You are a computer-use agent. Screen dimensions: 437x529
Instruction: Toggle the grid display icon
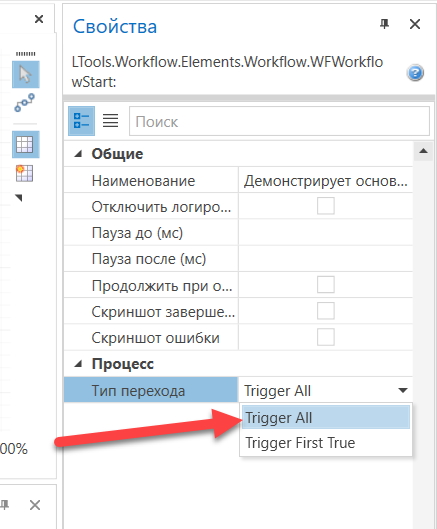tap(26, 144)
